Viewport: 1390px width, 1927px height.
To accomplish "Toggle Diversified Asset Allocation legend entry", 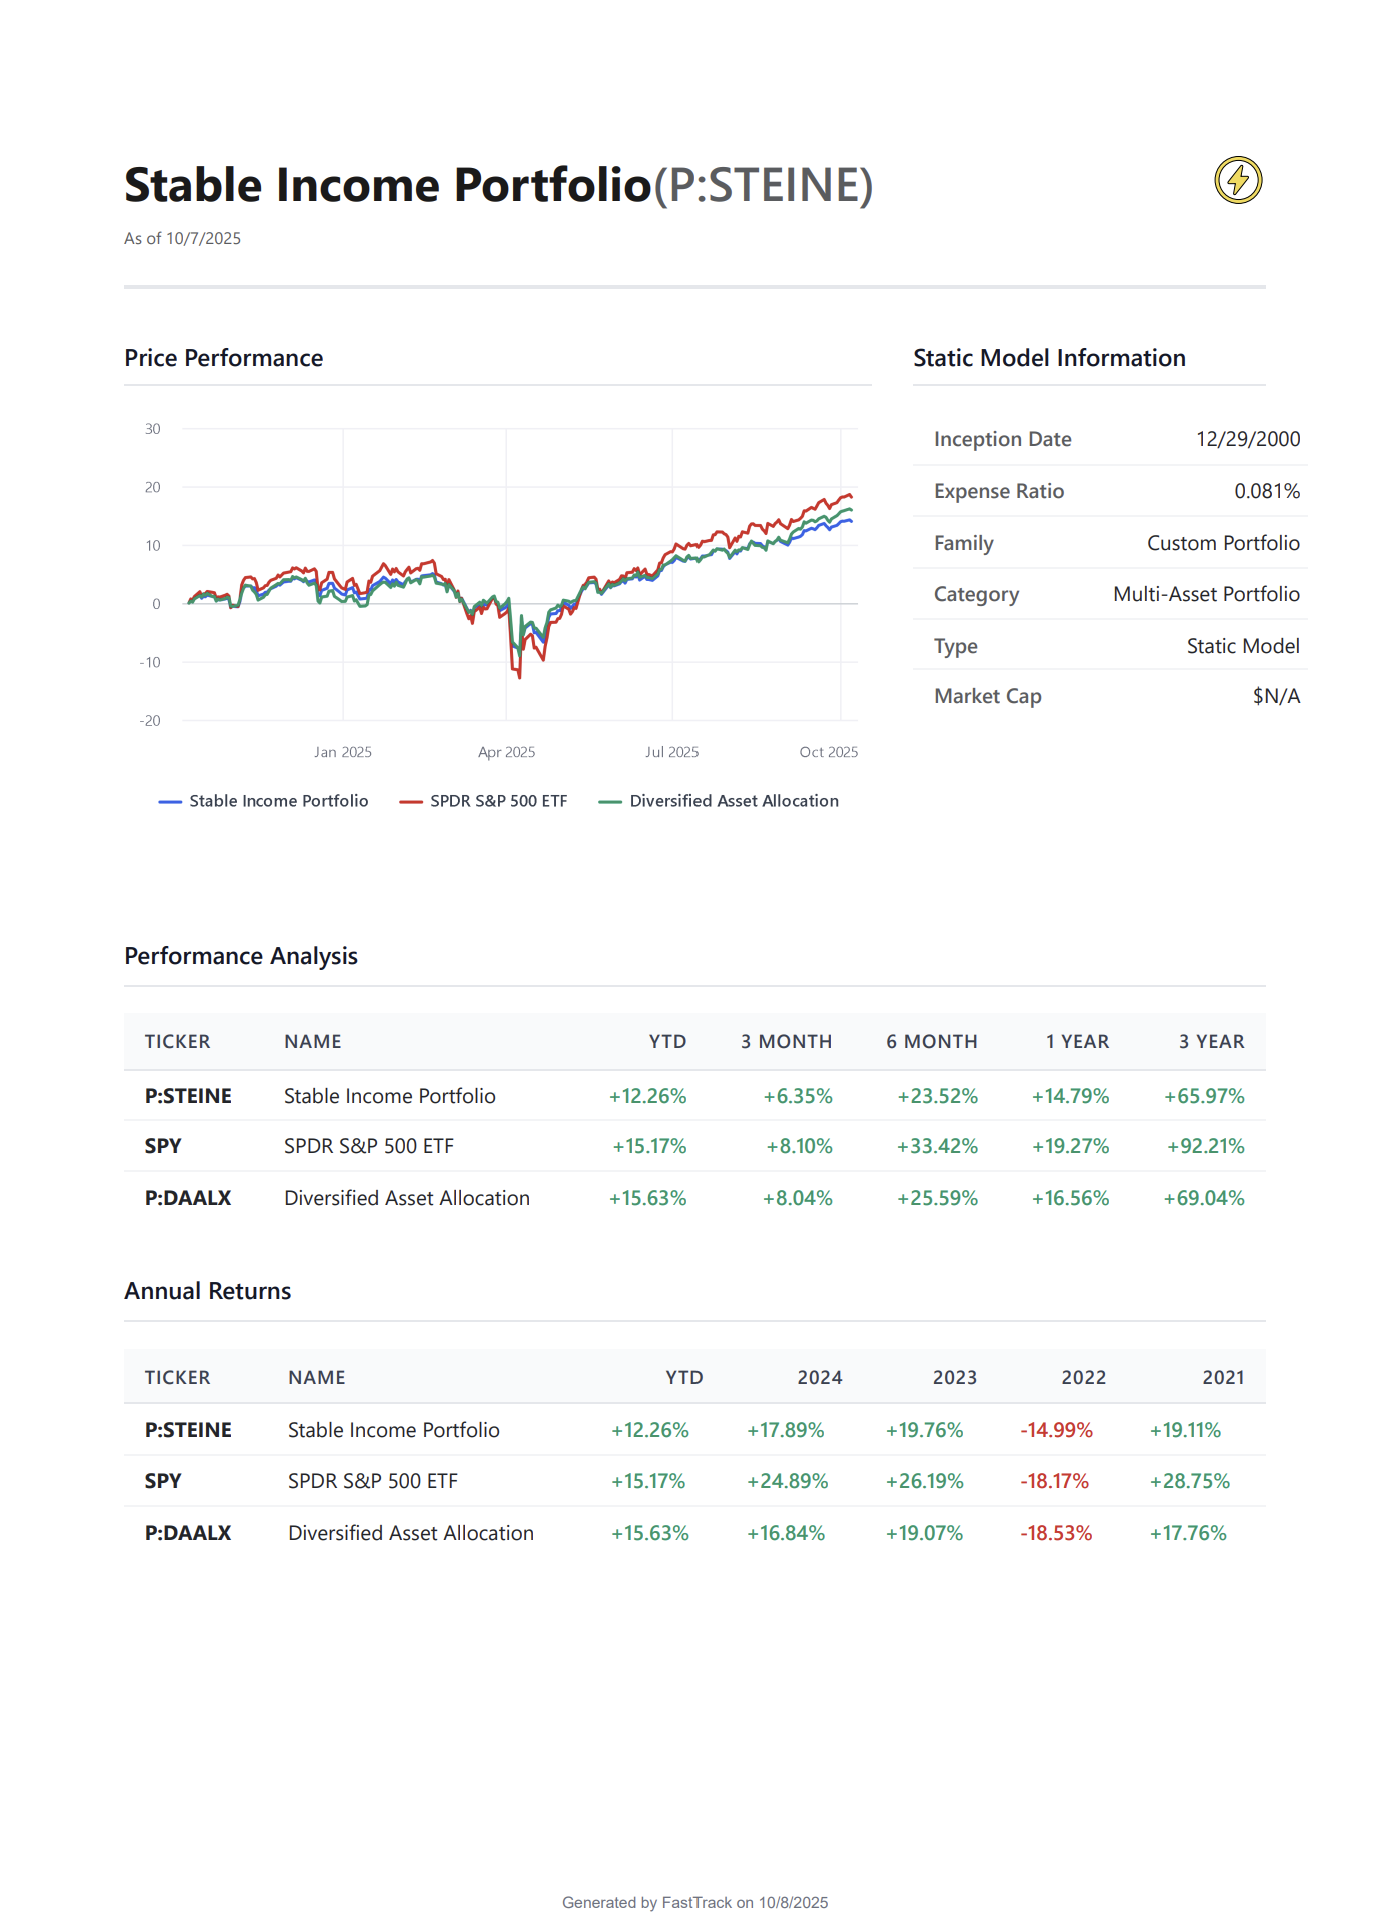I will tap(733, 801).
